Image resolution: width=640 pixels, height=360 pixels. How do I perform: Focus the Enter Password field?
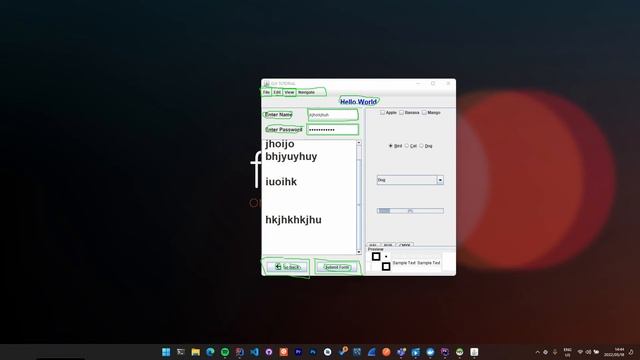coord(332,130)
